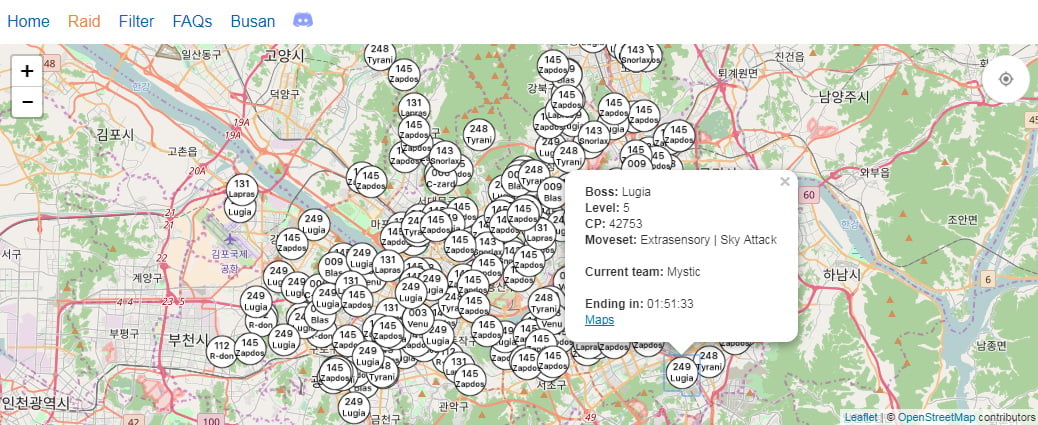The height and width of the screenshot is (425, 1038).
Task: Select Lugia marker beneath the 고촌읍 Lapras
Action: [240, 209]
